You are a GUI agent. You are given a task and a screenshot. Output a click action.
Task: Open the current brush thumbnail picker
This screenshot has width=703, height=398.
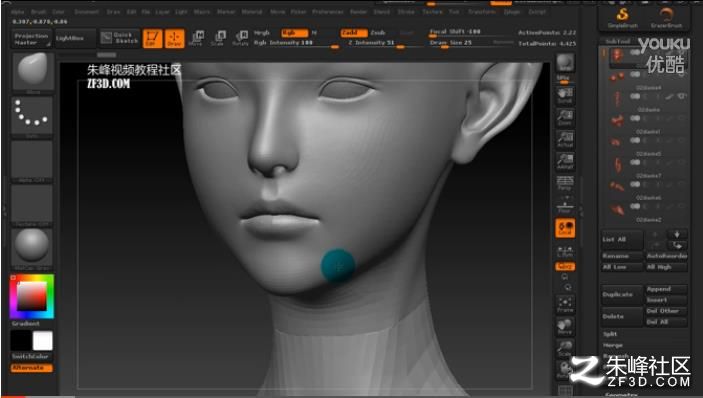pos(32,72)
